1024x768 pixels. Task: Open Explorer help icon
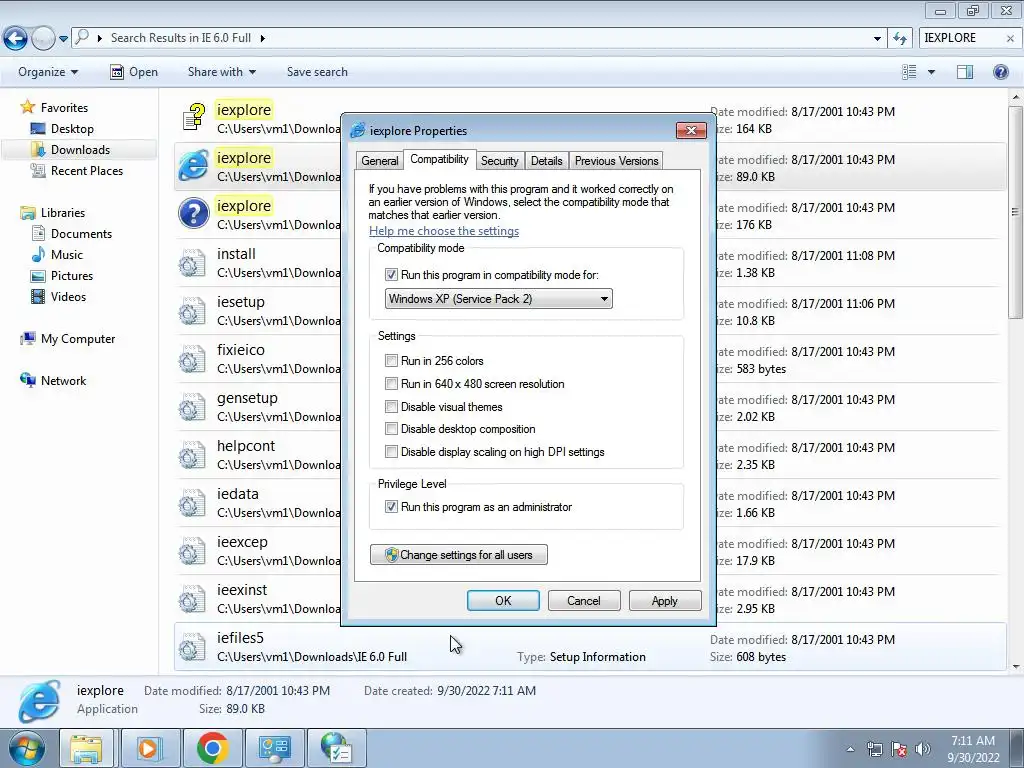coord(1000,72)
